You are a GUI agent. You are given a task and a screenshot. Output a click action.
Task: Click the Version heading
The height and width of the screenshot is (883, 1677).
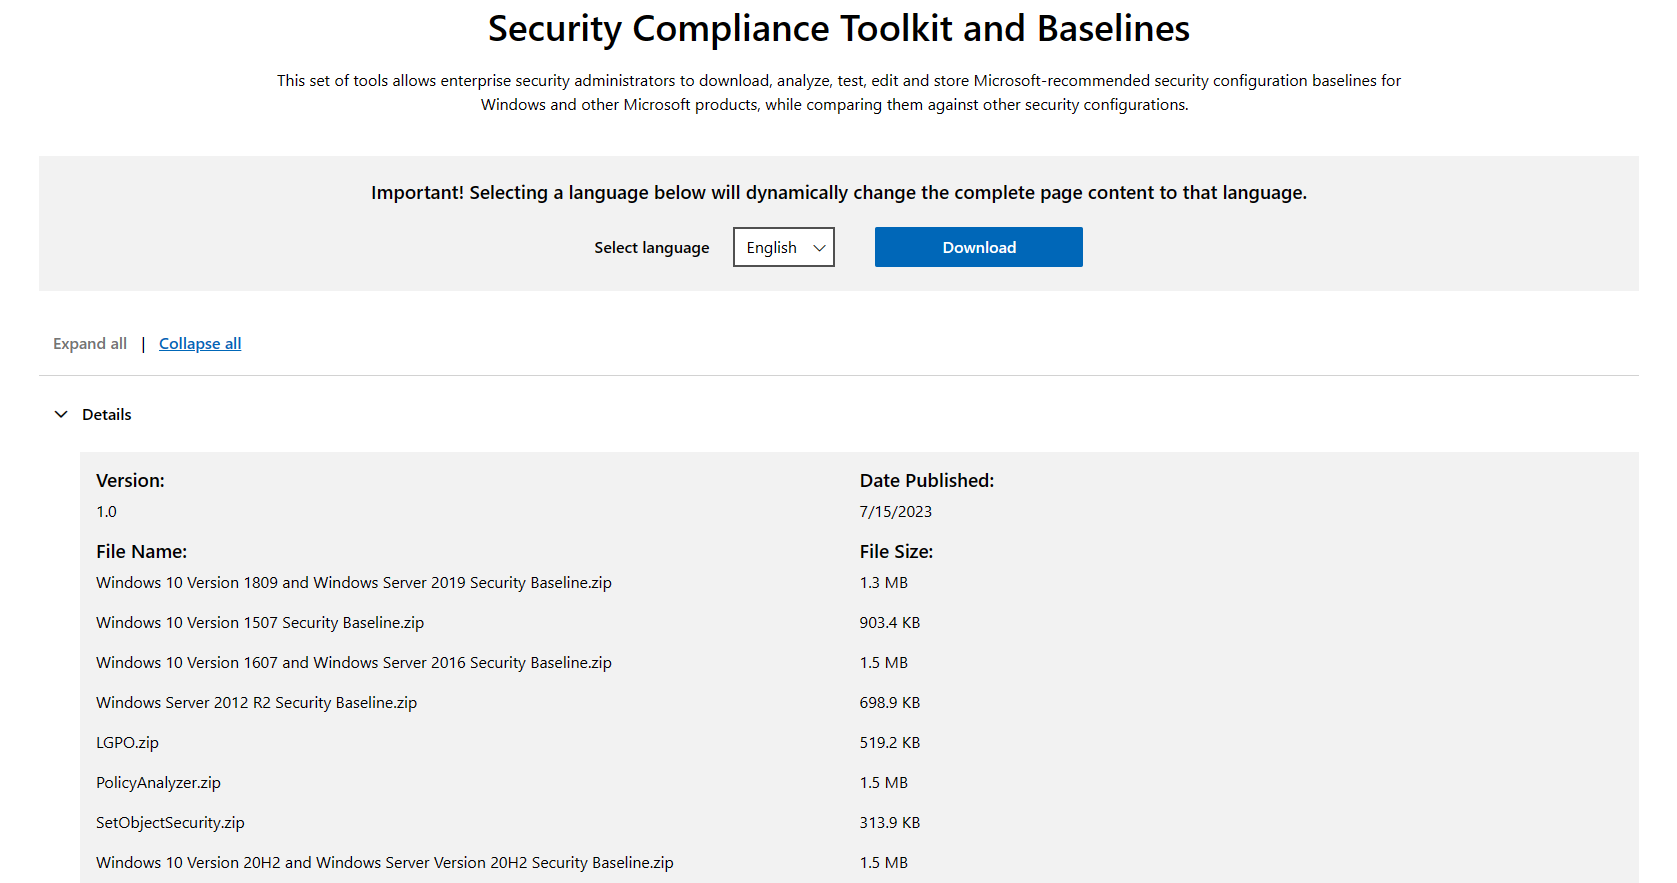130,481
